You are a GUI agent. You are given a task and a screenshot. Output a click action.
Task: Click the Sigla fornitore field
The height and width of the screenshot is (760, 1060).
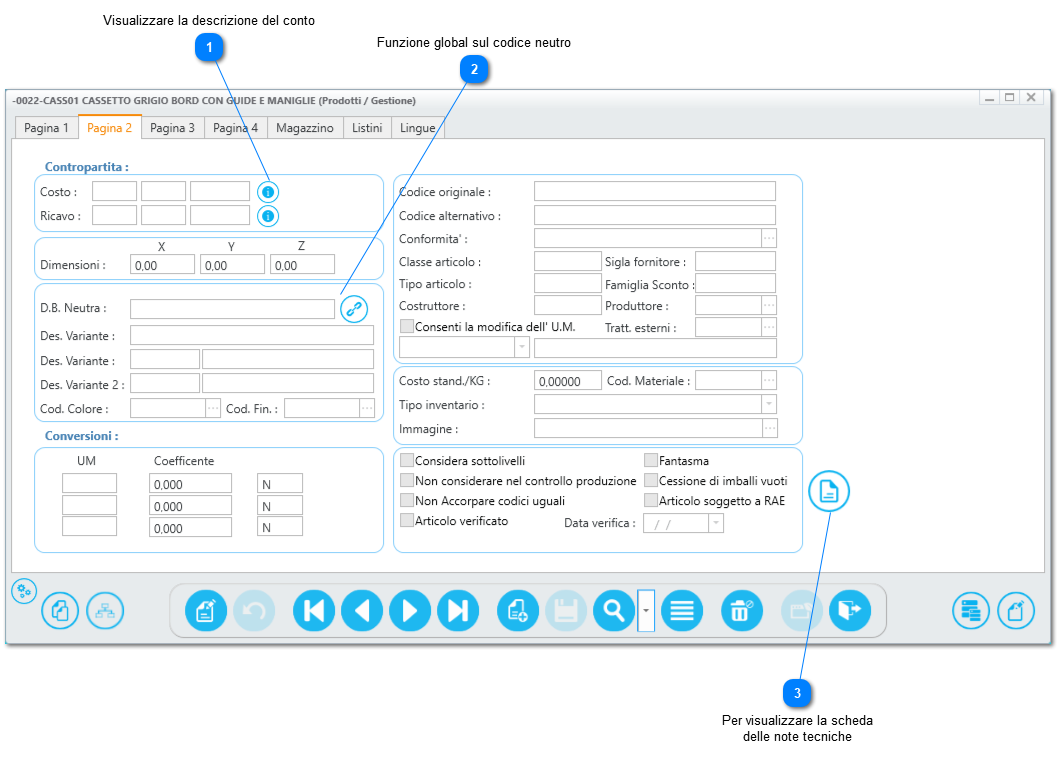click(x=736, y=262)
